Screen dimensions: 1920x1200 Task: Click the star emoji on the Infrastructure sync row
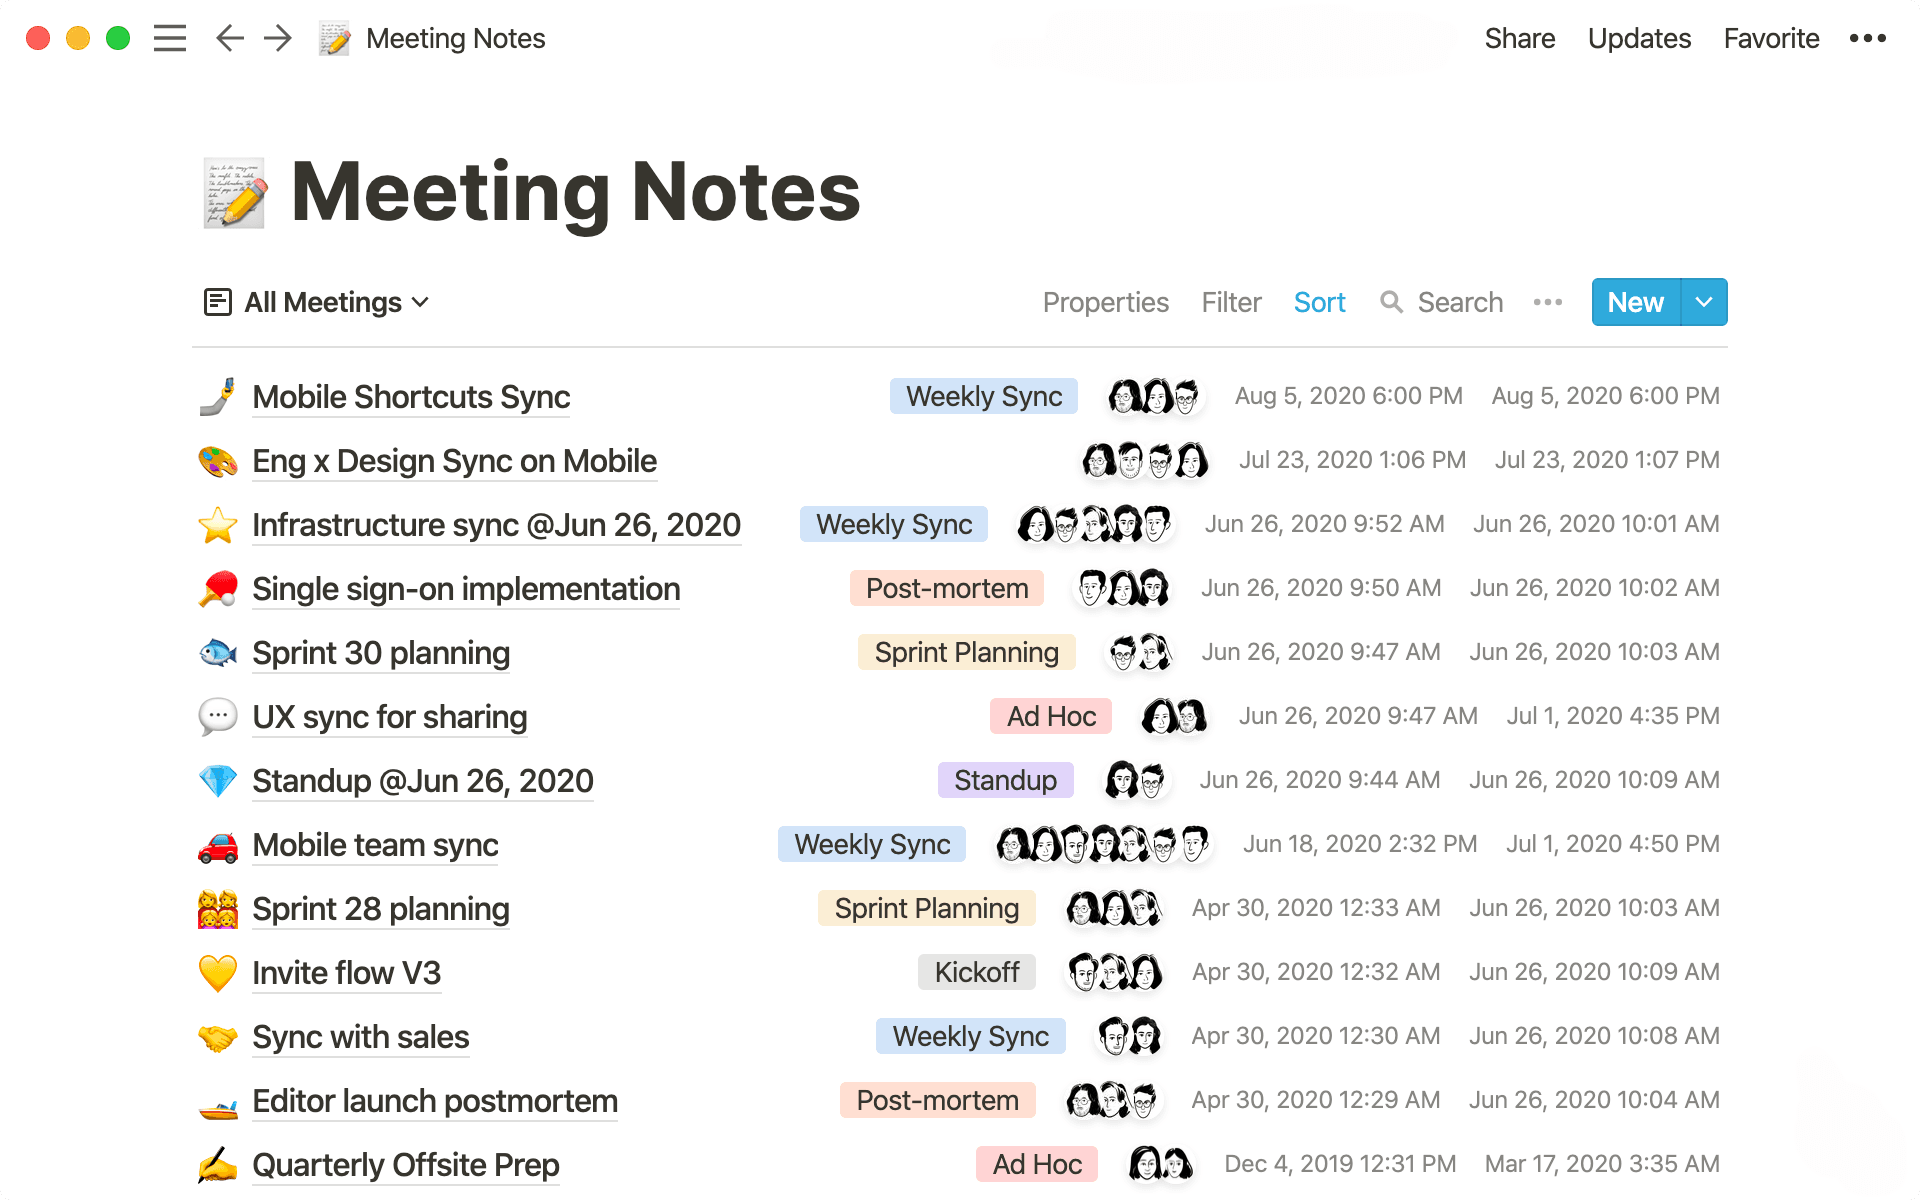pos(219,524)
